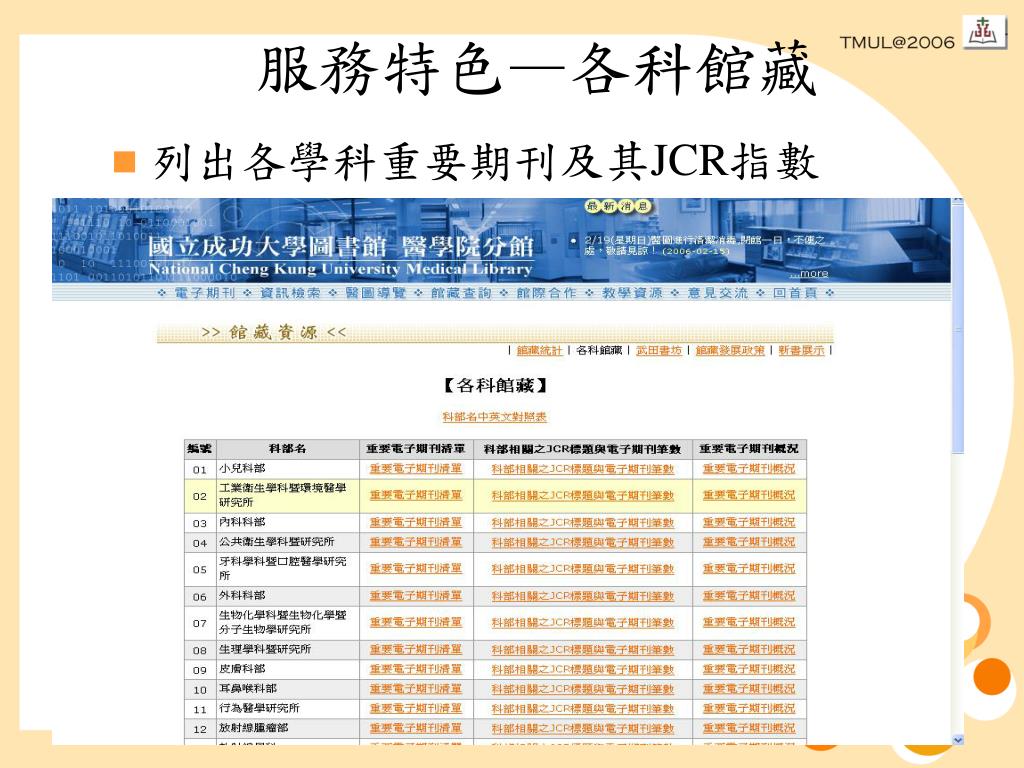Open 重要電子期刊清單 for 行為醫學研究所
The image size is (1024, 768).
click(x=415, y=709)
